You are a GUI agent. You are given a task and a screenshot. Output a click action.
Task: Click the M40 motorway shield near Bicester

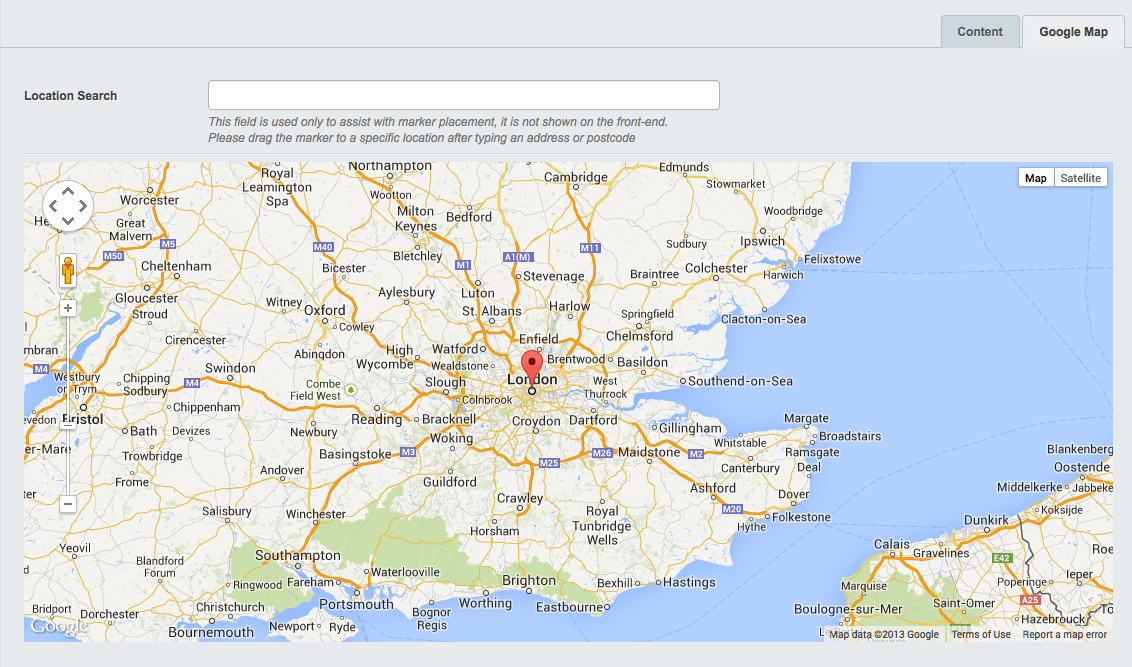[x=323, y=247]
